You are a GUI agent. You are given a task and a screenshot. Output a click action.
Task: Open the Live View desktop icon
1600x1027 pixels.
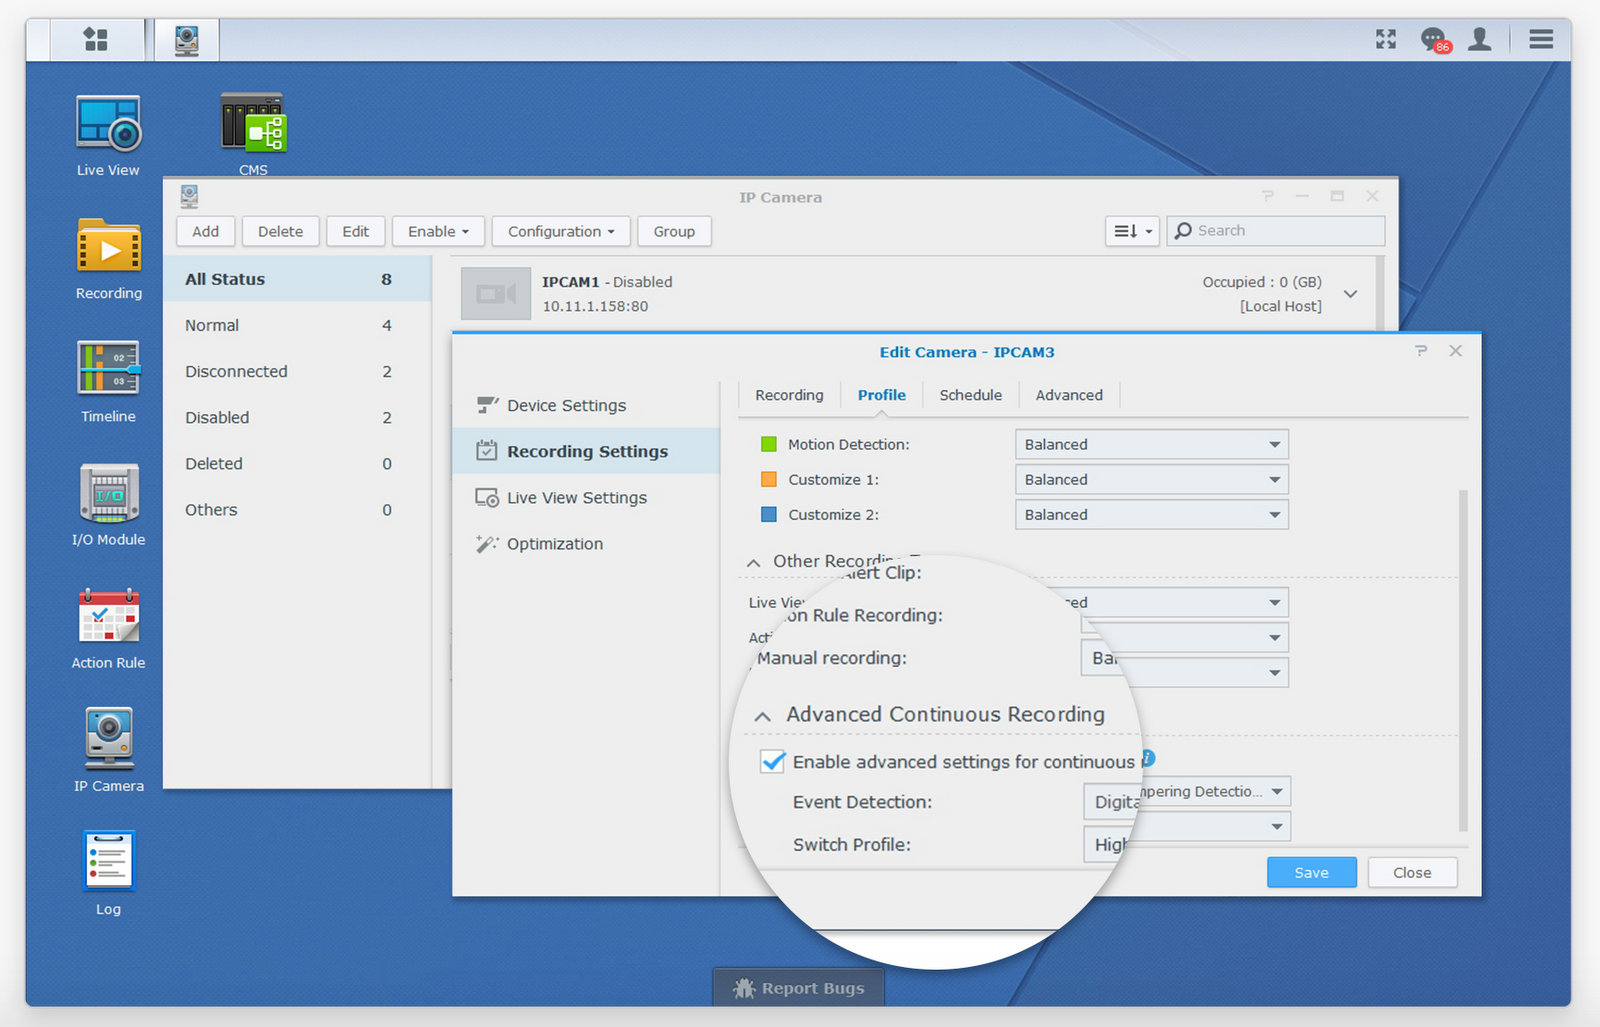[x=108, y=124]
